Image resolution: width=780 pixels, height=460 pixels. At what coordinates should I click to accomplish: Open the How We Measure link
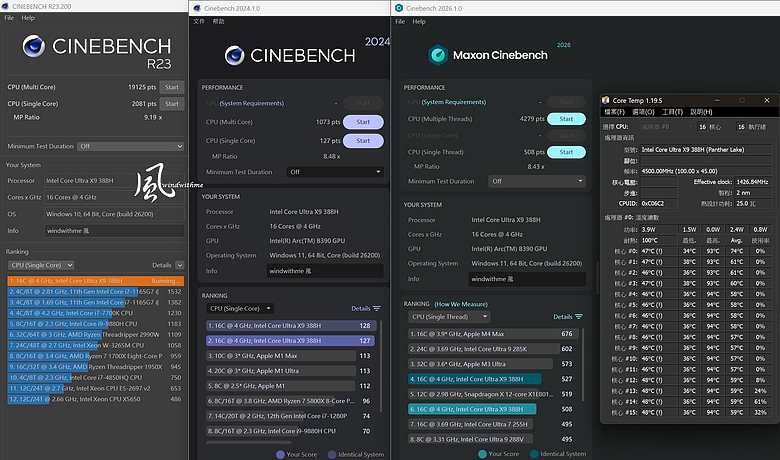coord(461,304)
